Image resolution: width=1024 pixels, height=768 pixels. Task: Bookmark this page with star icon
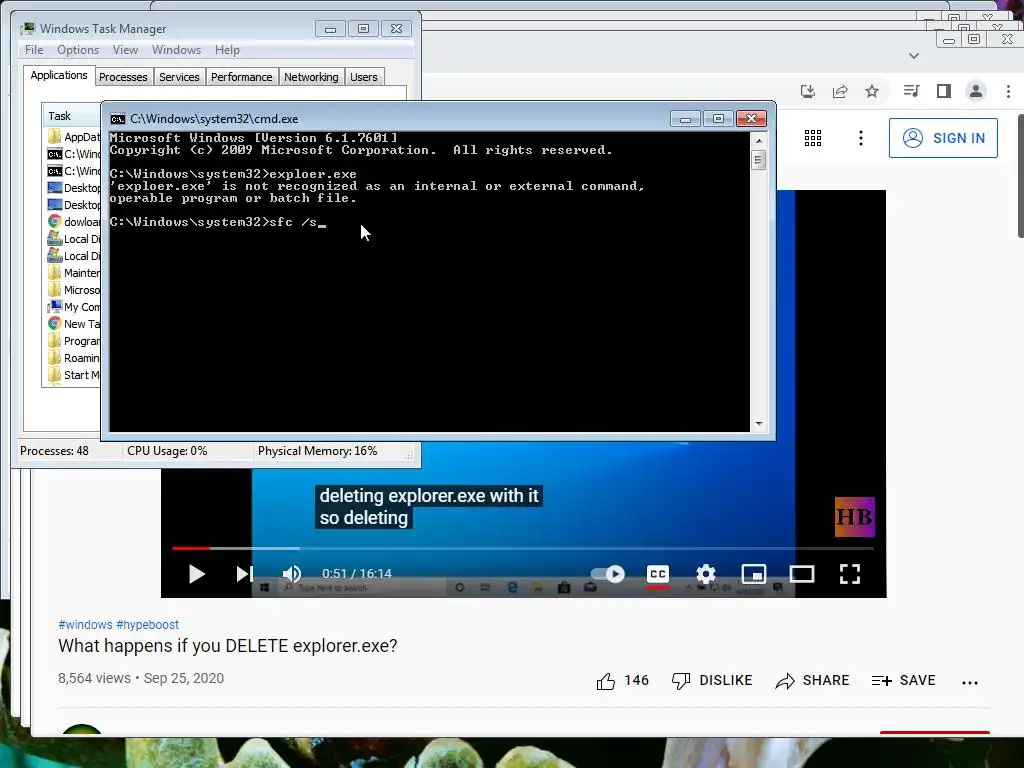click(x=872, y=91)
